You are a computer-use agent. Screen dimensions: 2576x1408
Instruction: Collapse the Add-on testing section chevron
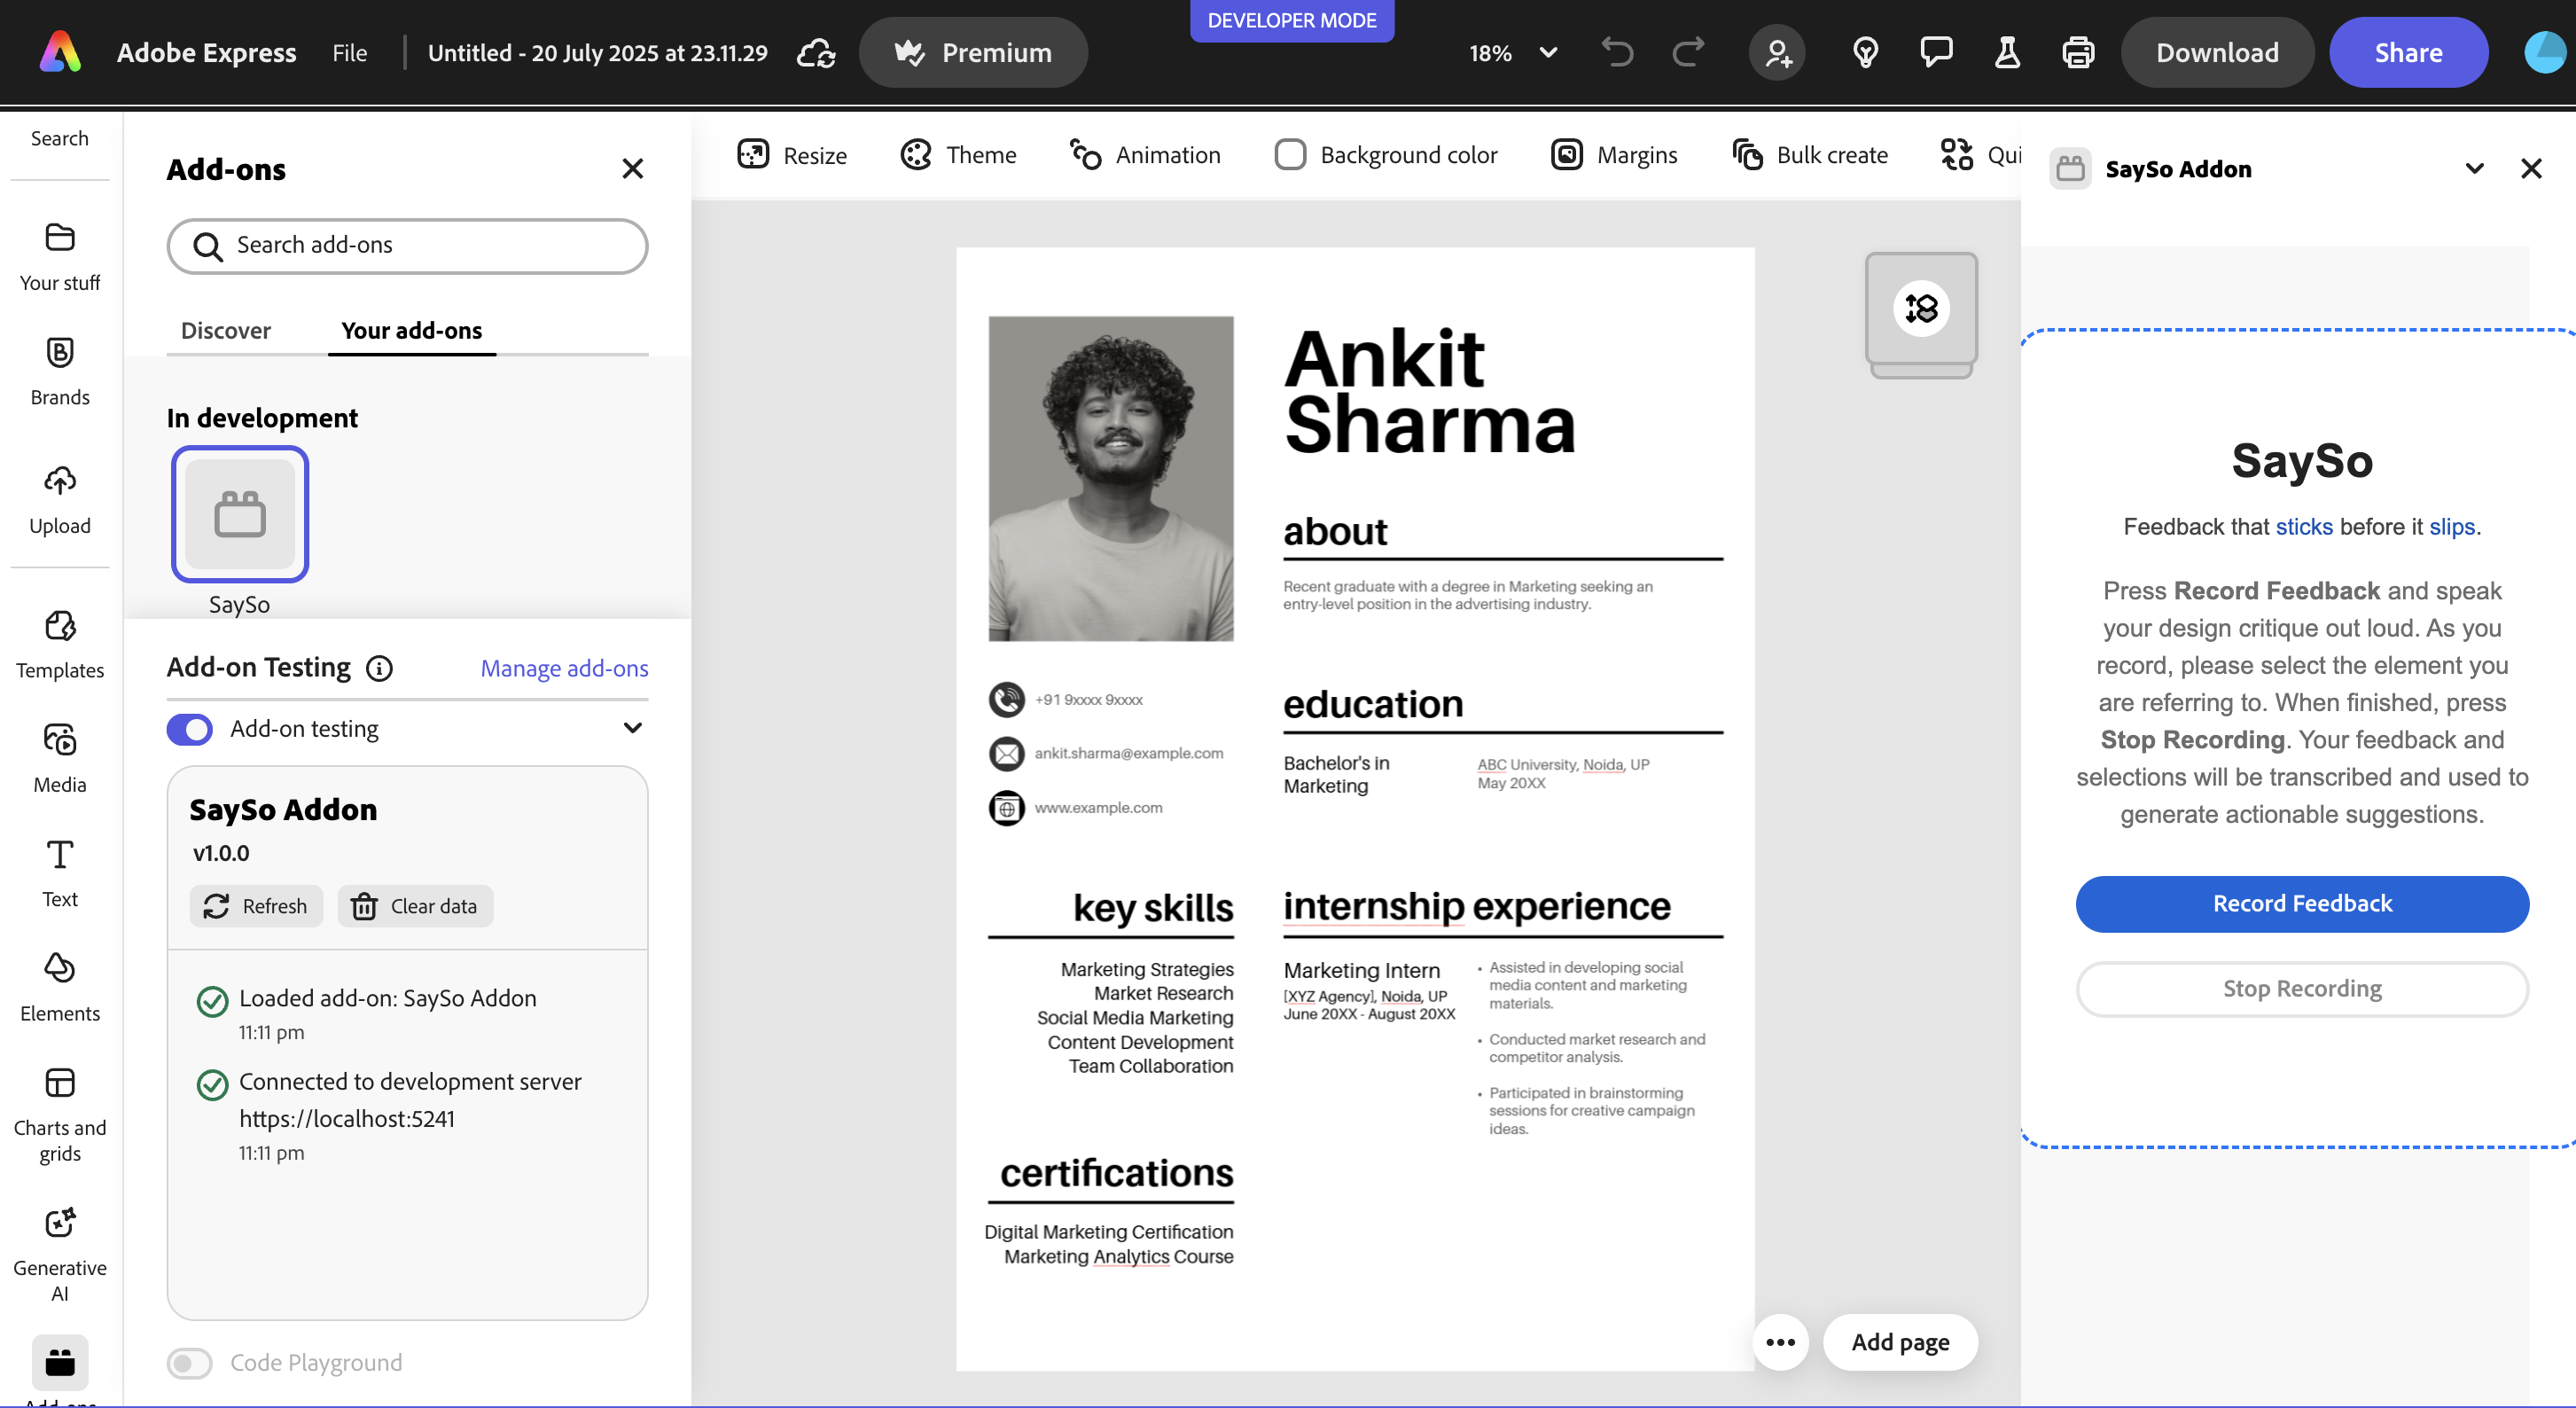click(x=632, y=728)
